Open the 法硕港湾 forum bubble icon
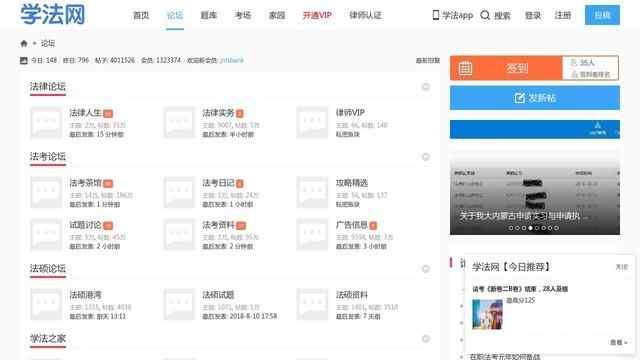 46,304
